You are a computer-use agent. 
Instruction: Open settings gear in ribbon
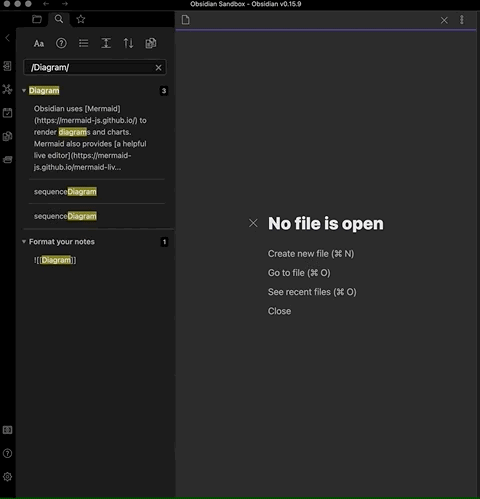click(x=7, y=477)
